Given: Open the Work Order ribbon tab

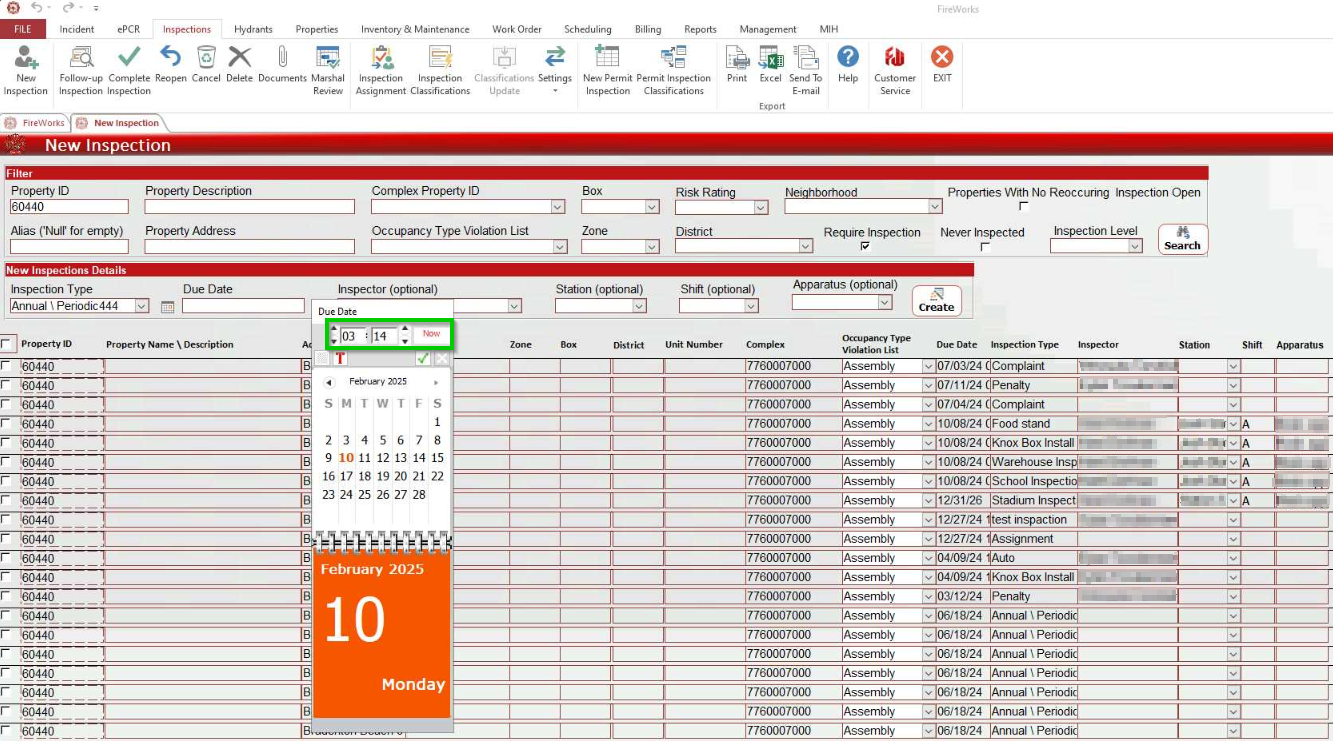Looking at the screenshot, I should click(517, 29).
